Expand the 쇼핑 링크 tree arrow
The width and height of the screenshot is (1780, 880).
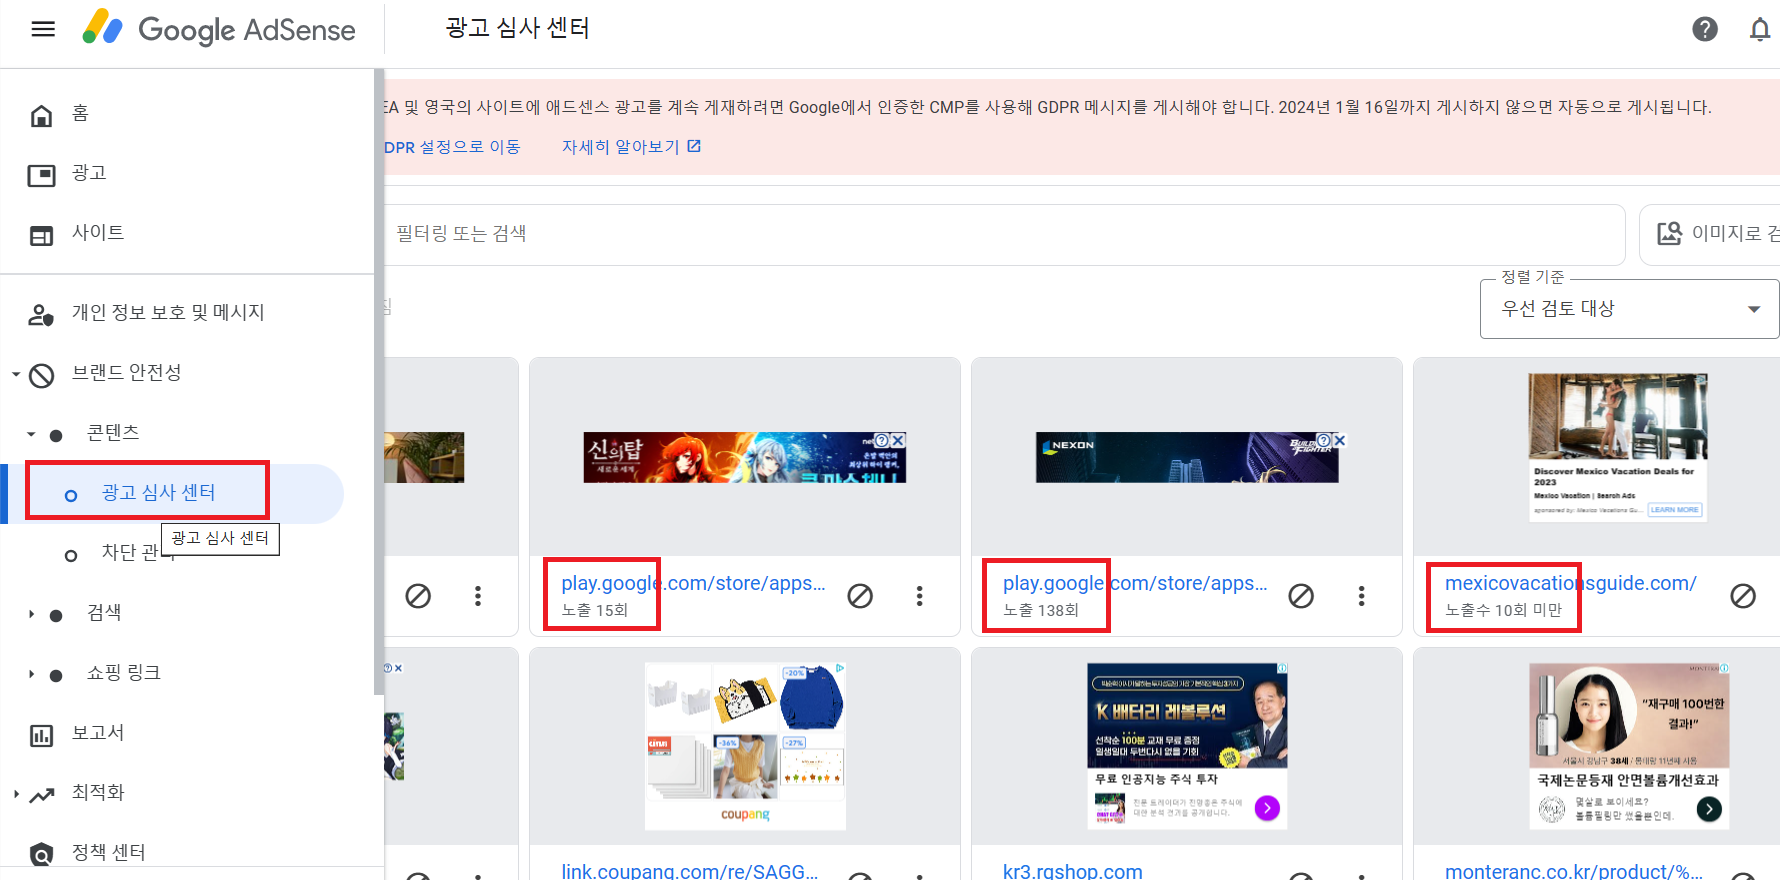tap(31, 674)
